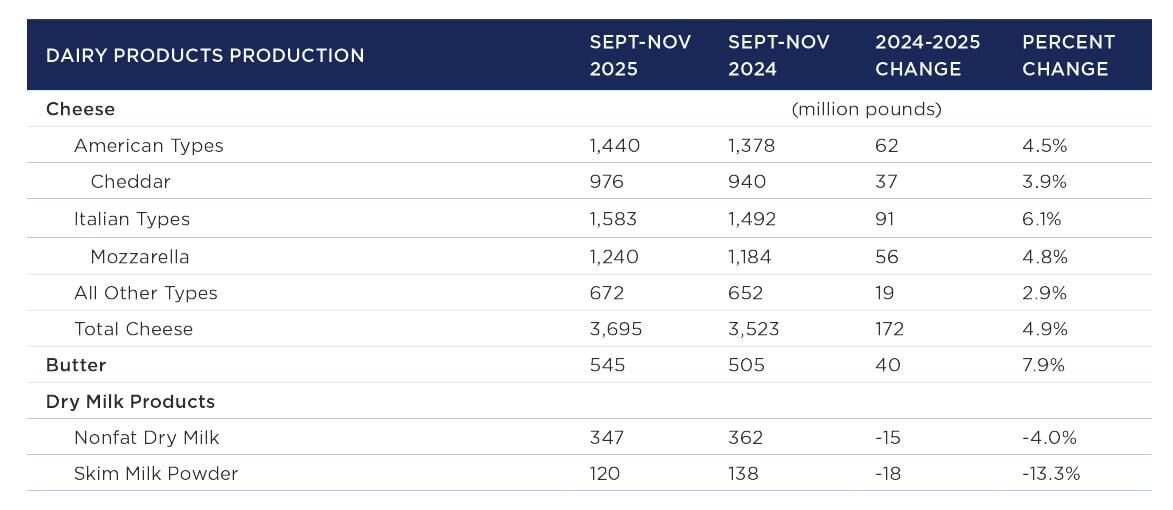Click the Percent Change column header
Image resolution: width=1173 pixels, height=510 pixels.
[x=1068, y=56]
